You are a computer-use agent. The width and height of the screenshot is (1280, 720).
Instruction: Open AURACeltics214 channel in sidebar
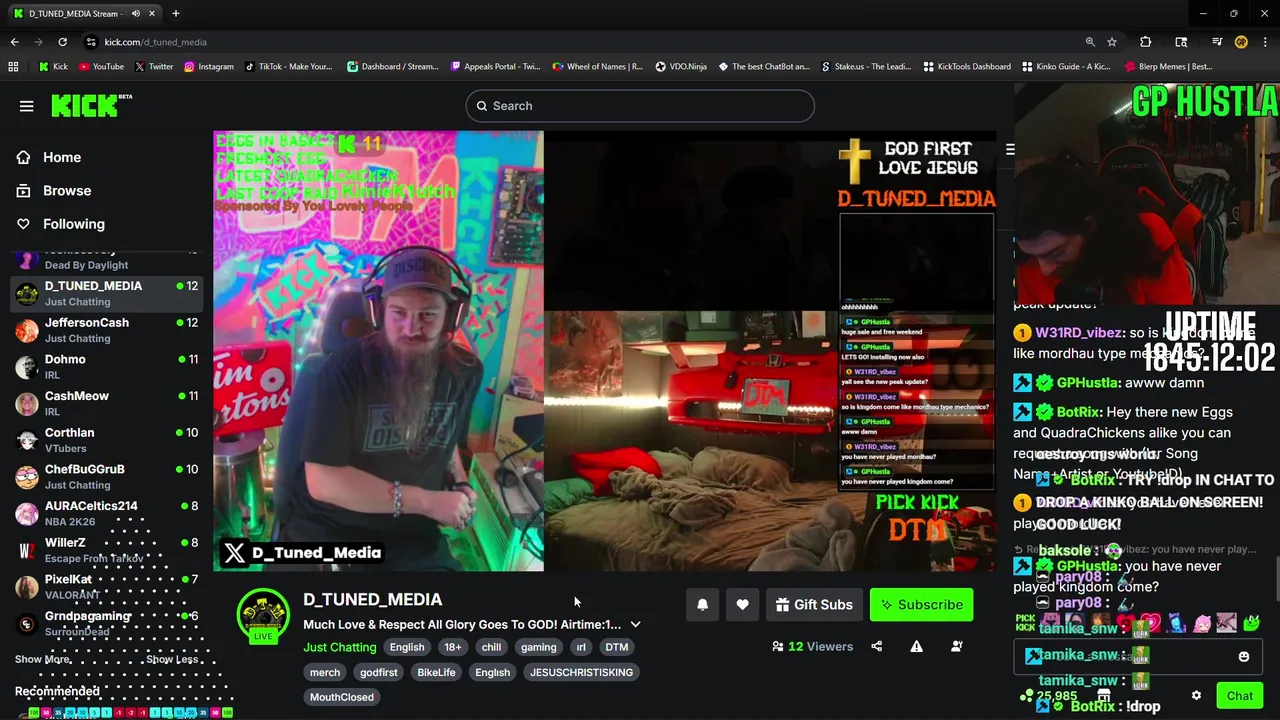click(107, 513)
